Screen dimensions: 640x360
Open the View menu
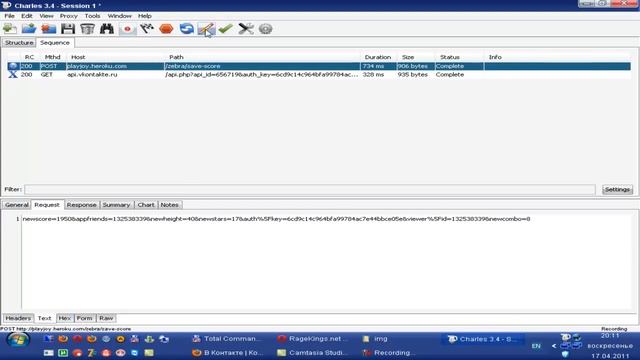pos(47,16)
